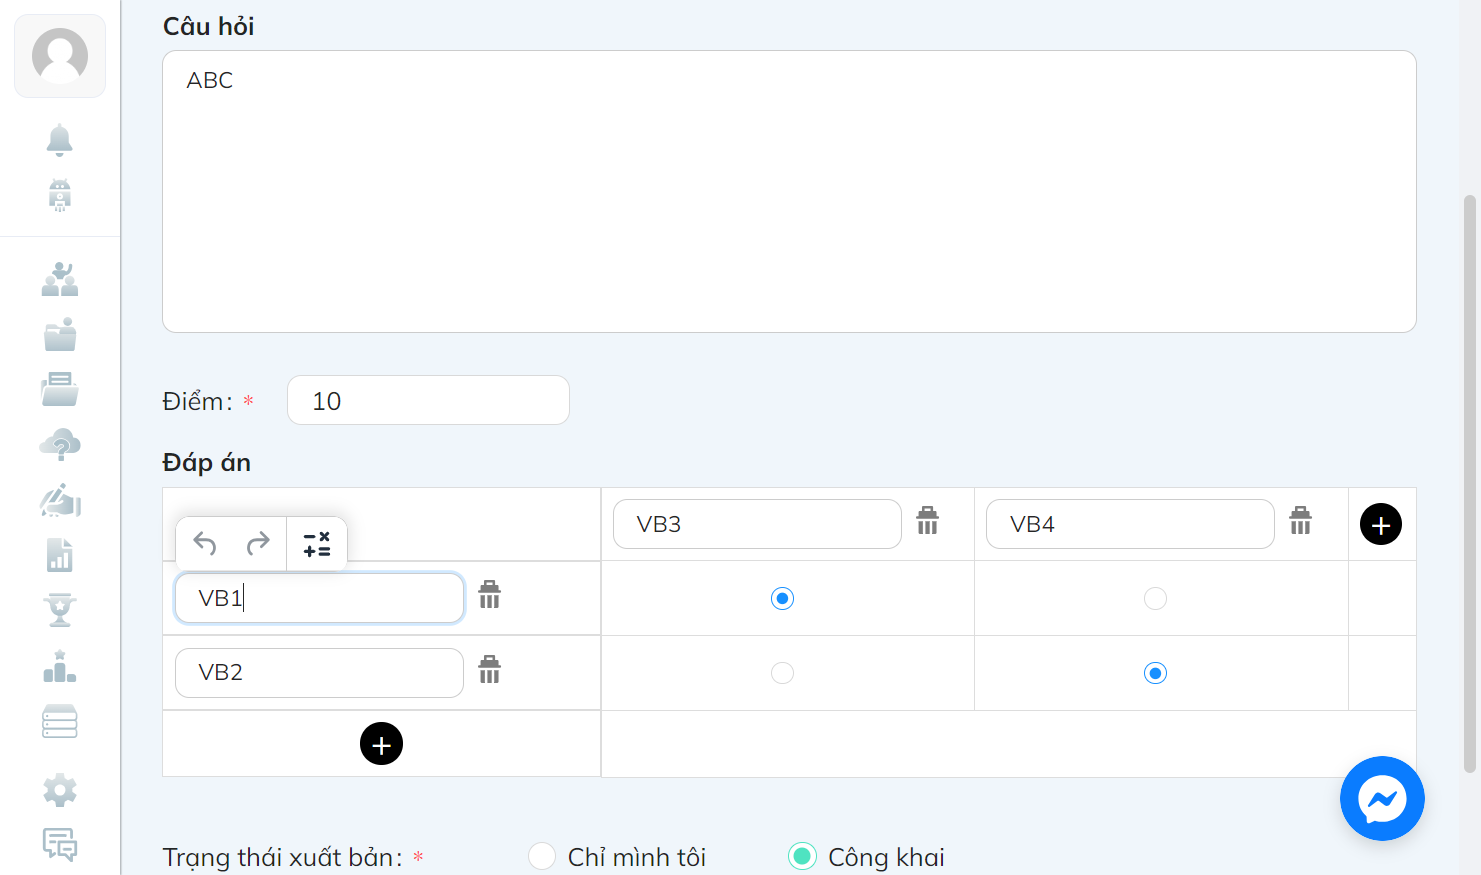
Task: Open the Messenger chat bubble
Action: tap(1382, 798)
